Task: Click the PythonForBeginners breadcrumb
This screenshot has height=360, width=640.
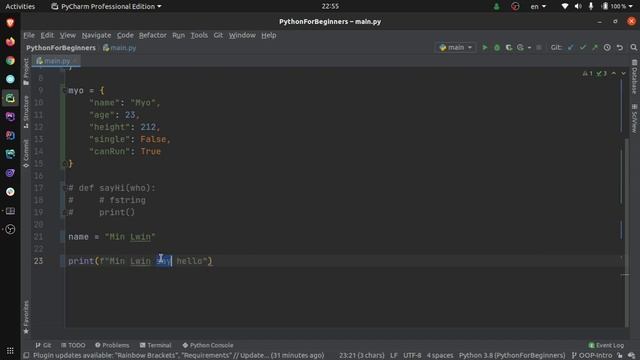Action: [x=61, y=48]
